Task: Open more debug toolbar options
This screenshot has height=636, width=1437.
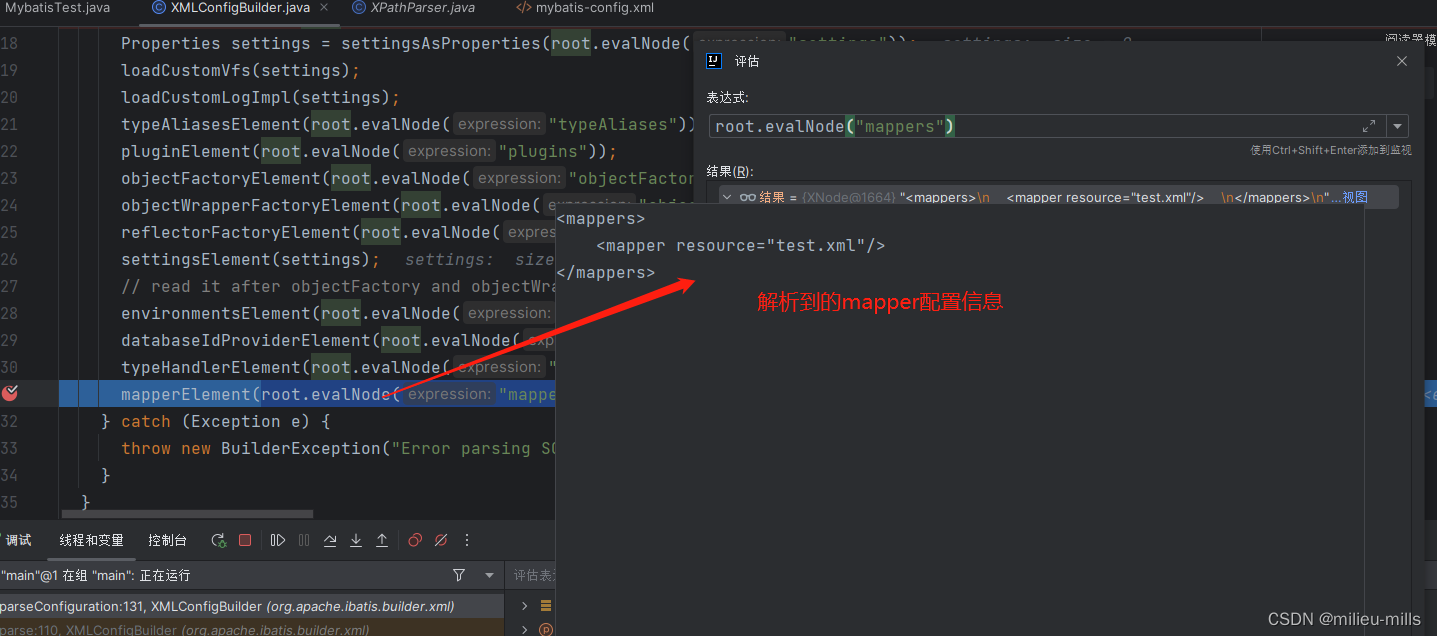Action: click(466, 540)
